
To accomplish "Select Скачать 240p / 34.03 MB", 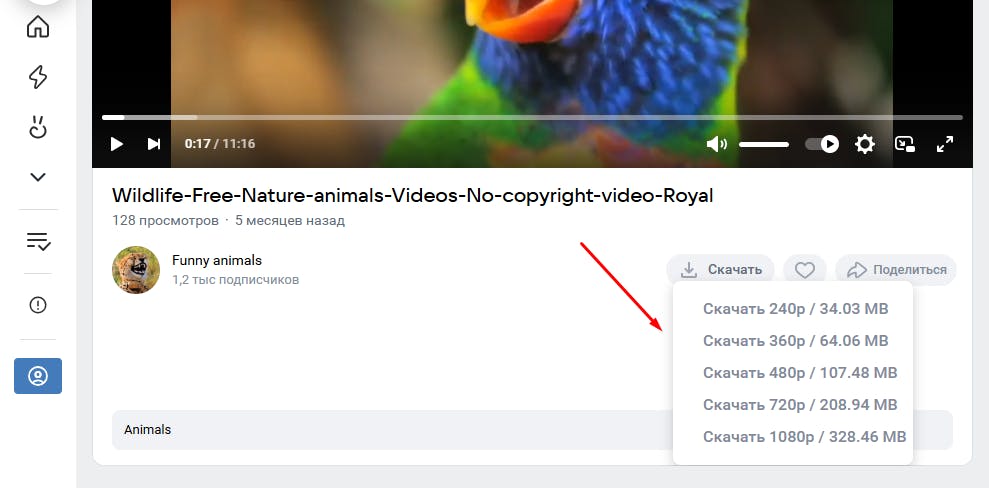I will pos(795,309).
